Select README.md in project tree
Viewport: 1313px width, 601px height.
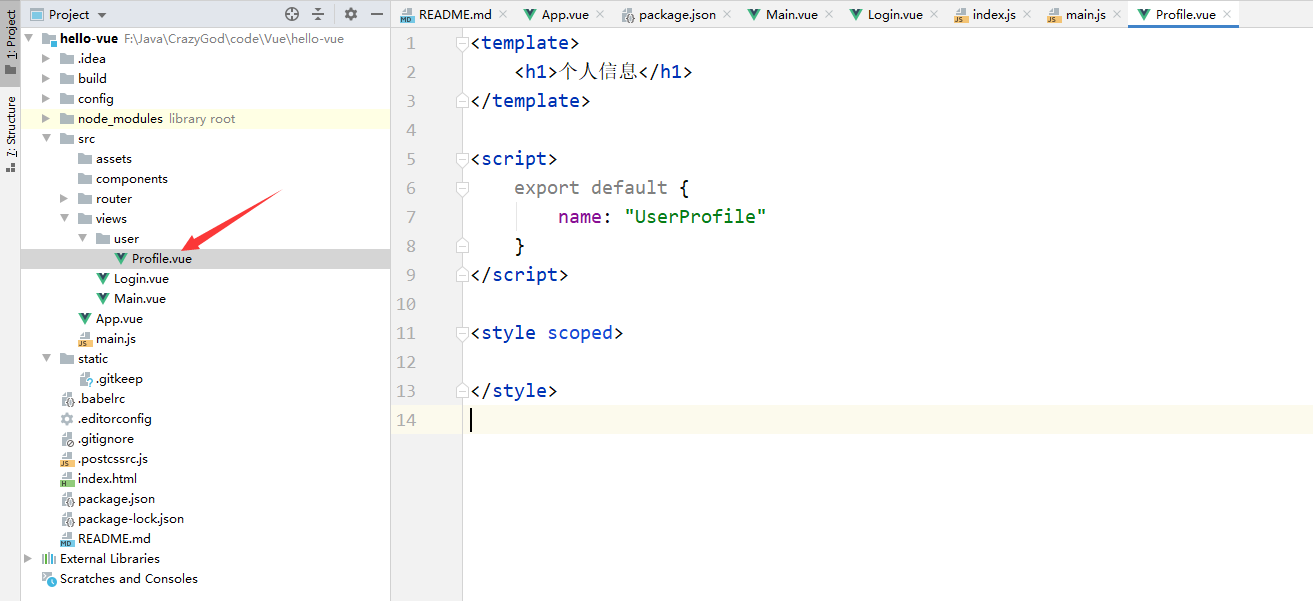[114, 539]
